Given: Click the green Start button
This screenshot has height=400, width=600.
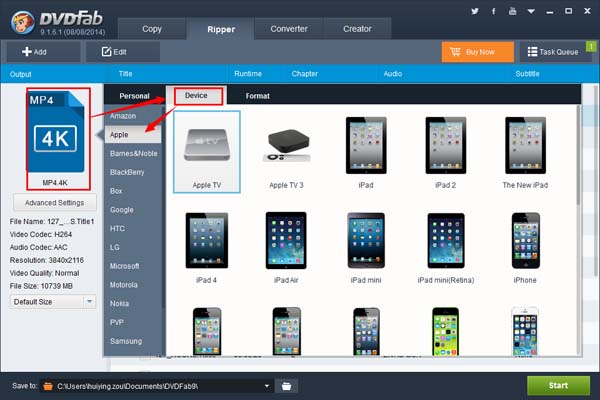Looking at the screenshot, I should pyautogui.click(x=558, y=385).
